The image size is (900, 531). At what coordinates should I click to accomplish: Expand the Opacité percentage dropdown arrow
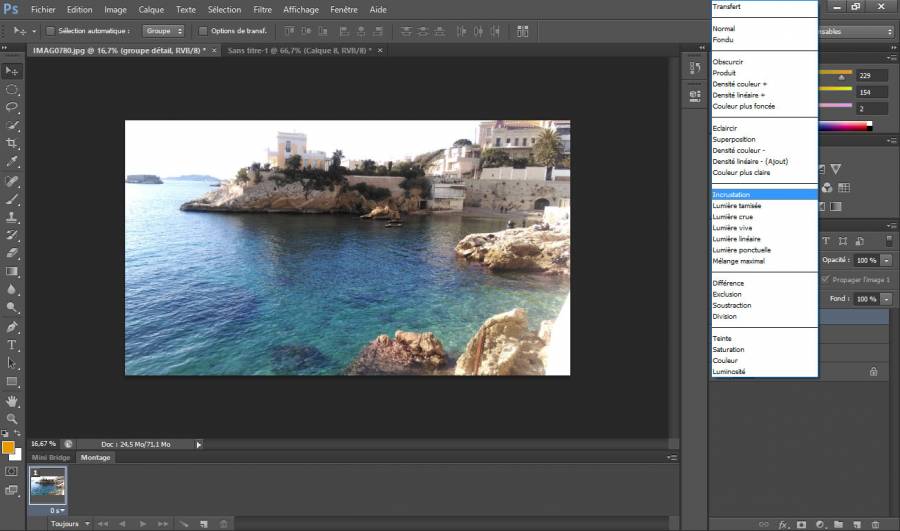(x=887, y=259)
